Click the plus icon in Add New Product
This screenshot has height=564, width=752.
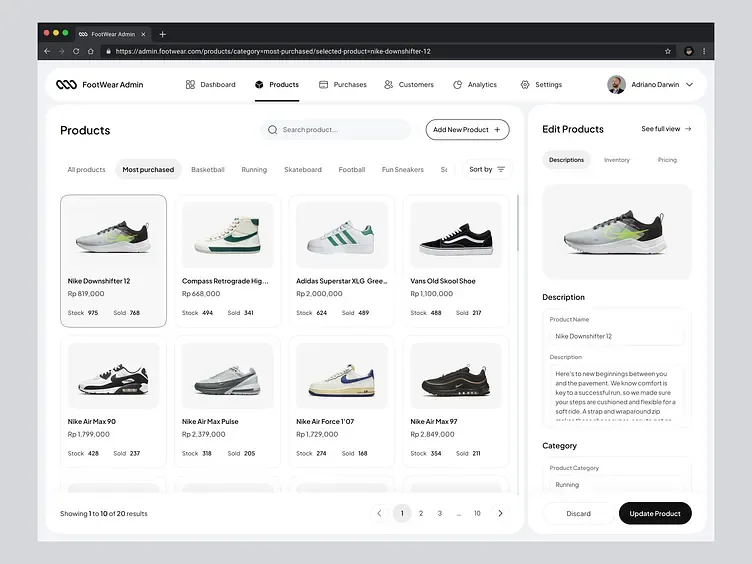point(497,129)
